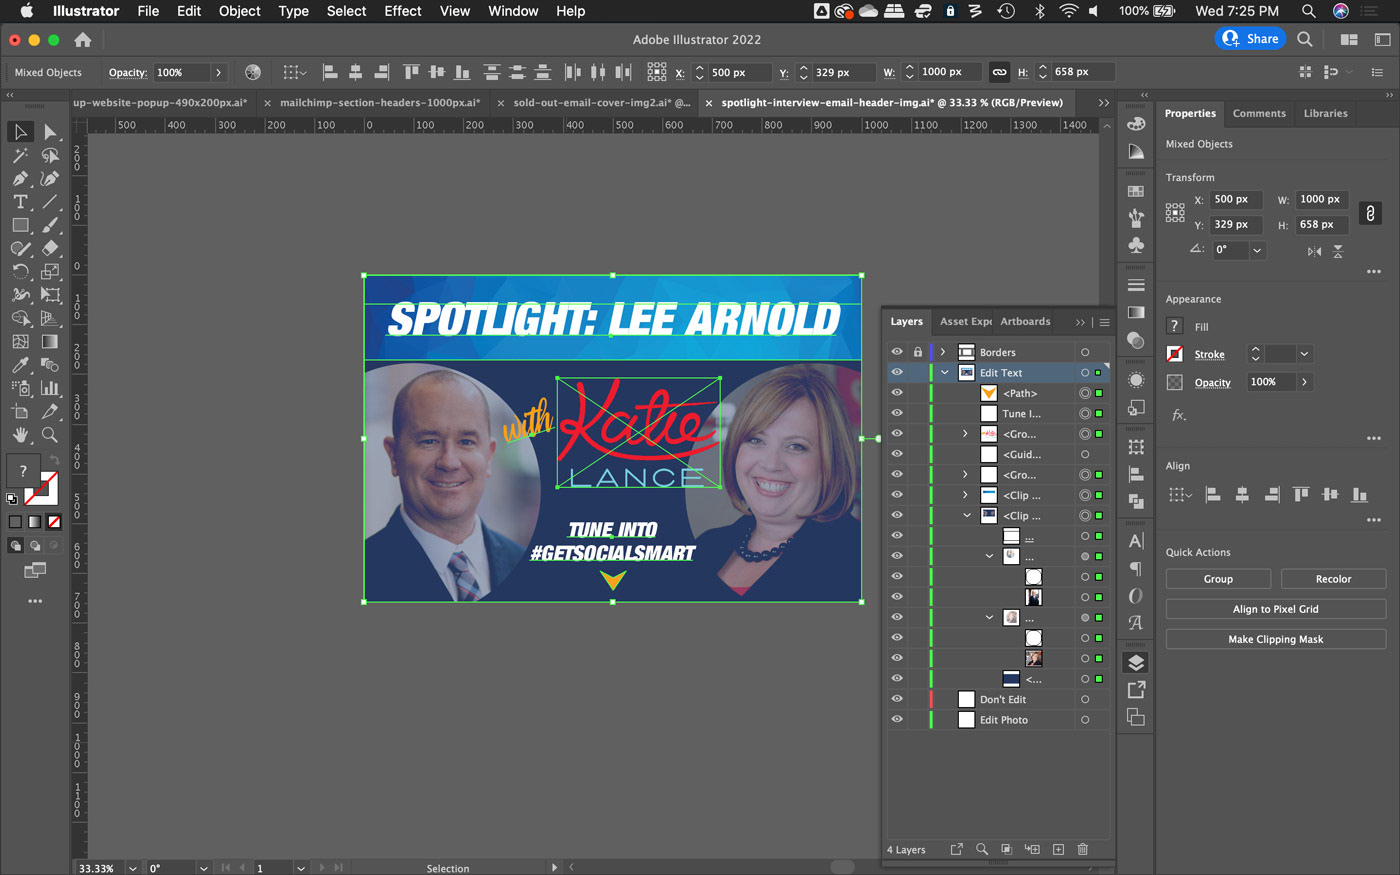Hide the <Guid... sublayer
Image resolution: width=1400 pixels, height=875 pixels.
coord(897,454)
